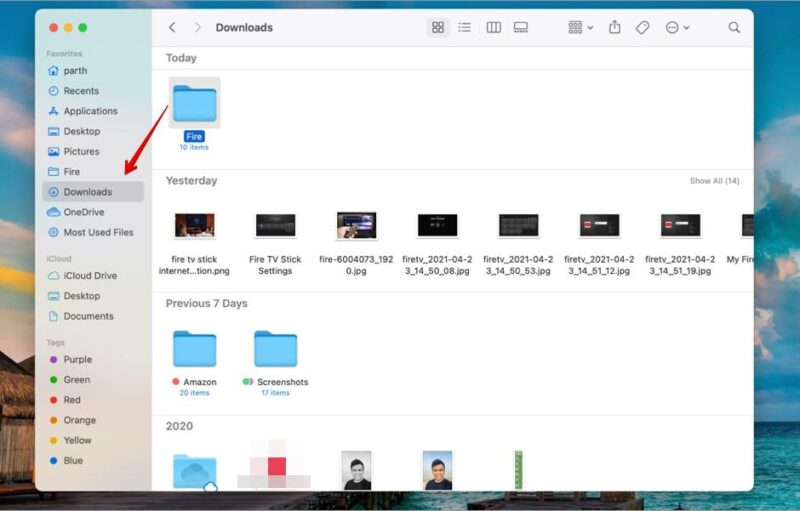Switch to gallery view in toolbar
800x511 pixels.
point(521,28)
